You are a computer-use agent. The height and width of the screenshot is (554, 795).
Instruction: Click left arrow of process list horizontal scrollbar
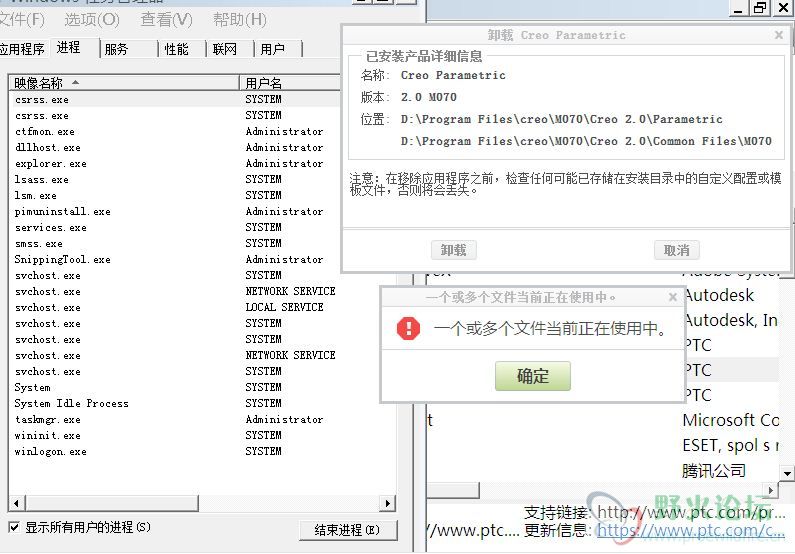[16, 503]
